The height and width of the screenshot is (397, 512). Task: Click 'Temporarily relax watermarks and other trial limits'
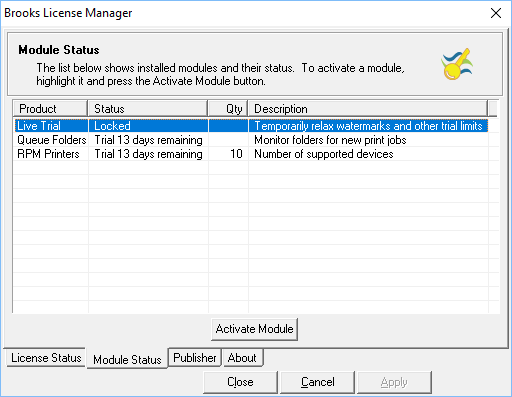[368, 126]
